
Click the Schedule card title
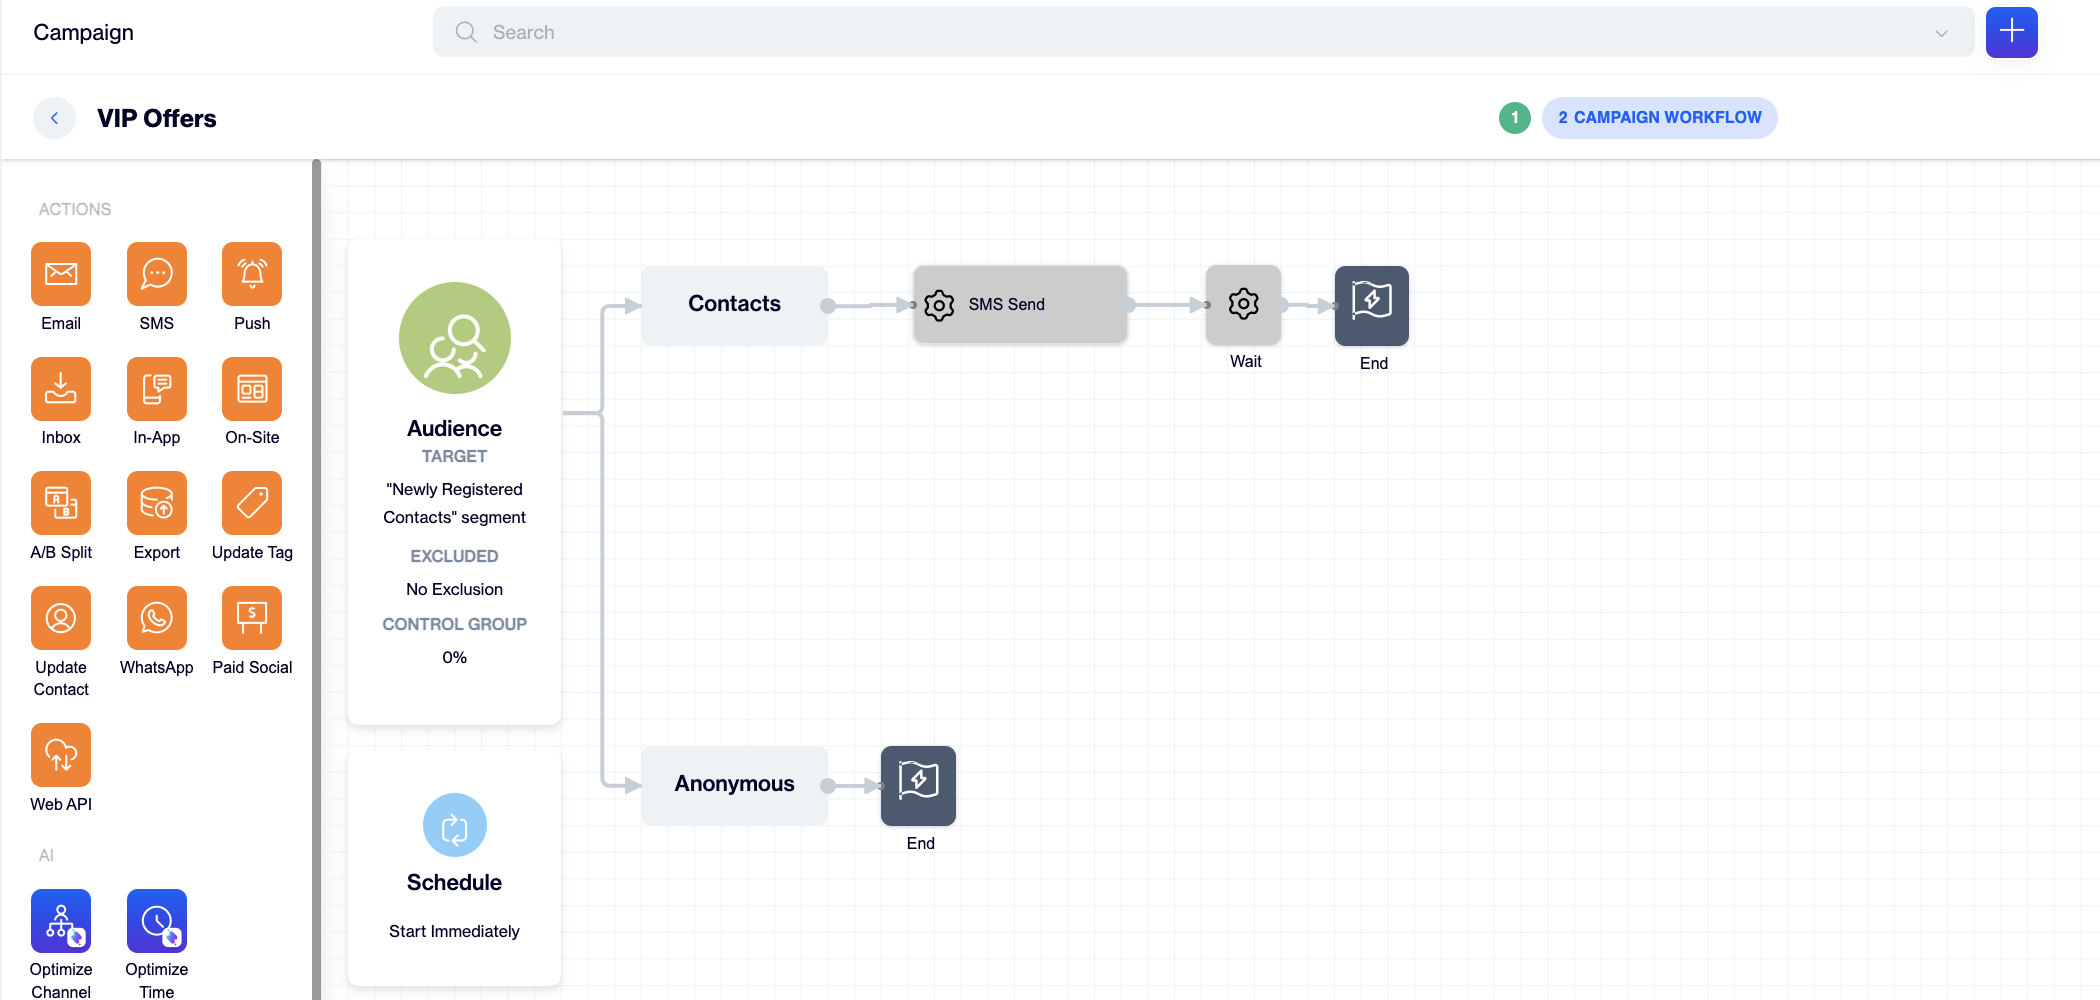455,882
